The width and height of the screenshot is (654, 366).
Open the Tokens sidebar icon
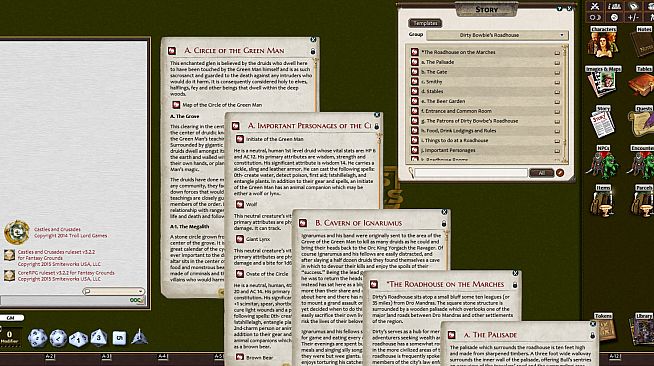tap(603, 328)
